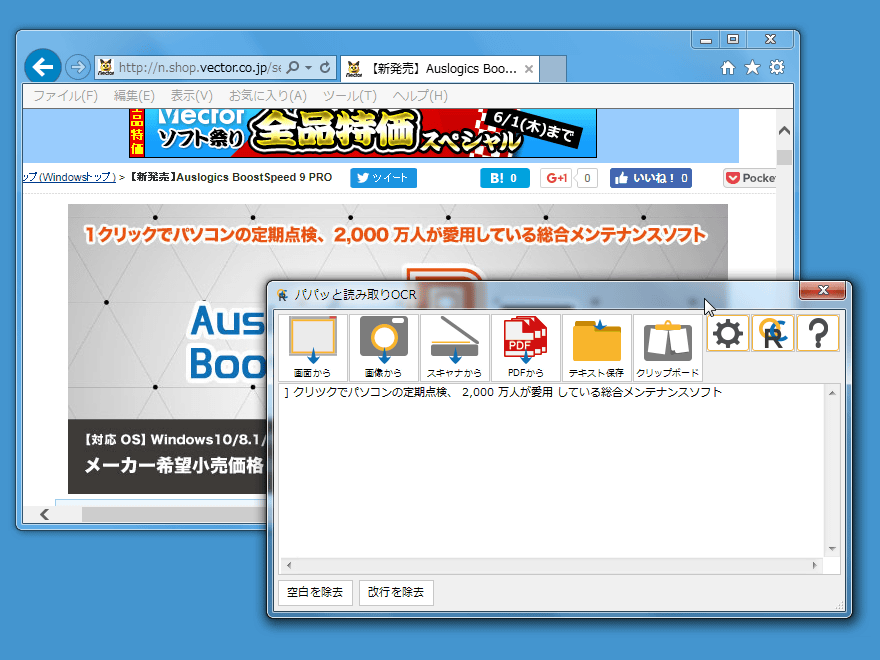Image resolution: width=880 pixels, height=660 pixels.
Task: Open a PDF with PDFから
Action: pyautogui.click(x=526, y=347)
